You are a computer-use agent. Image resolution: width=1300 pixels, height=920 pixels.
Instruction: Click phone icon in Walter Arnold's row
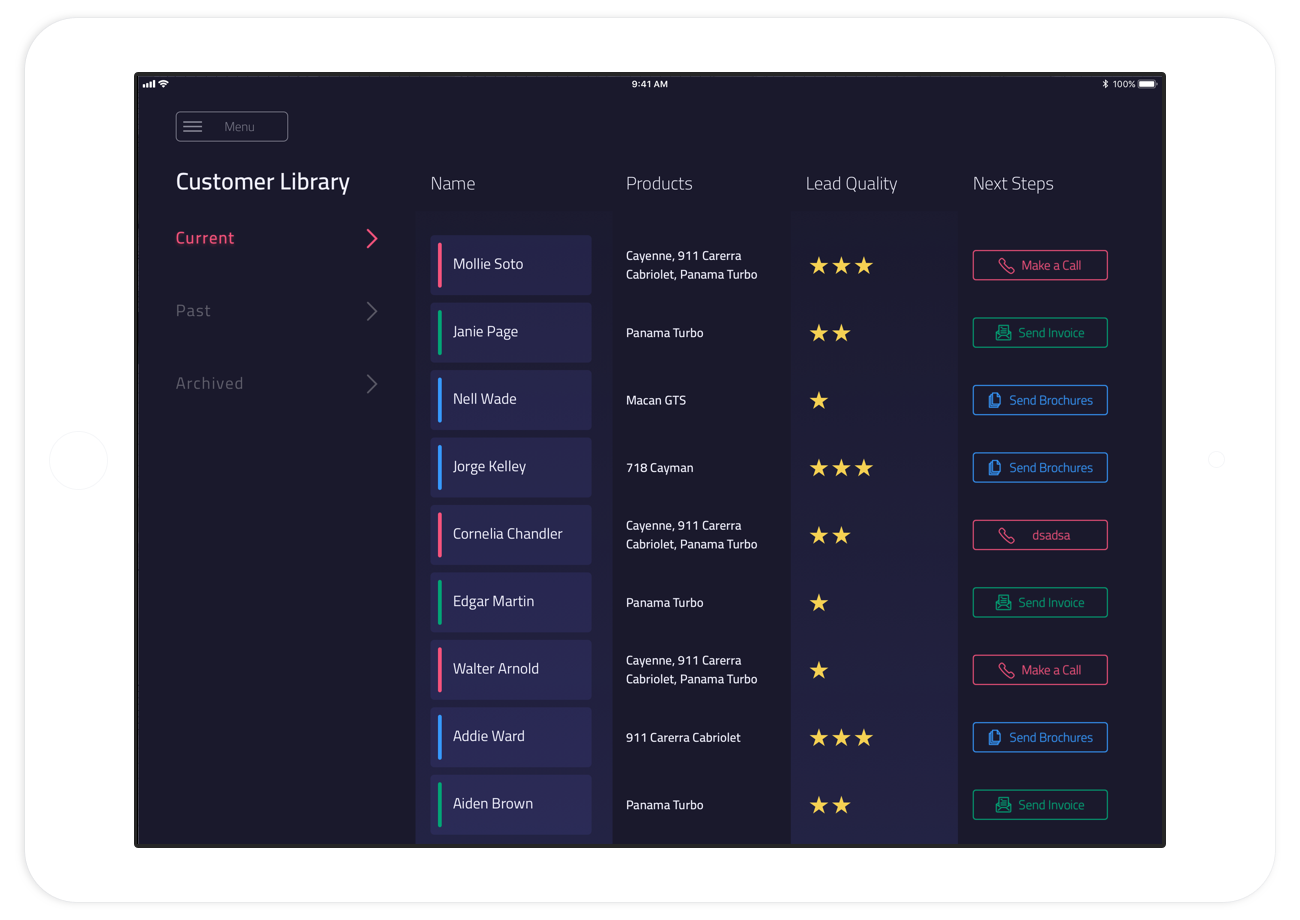1006,671
